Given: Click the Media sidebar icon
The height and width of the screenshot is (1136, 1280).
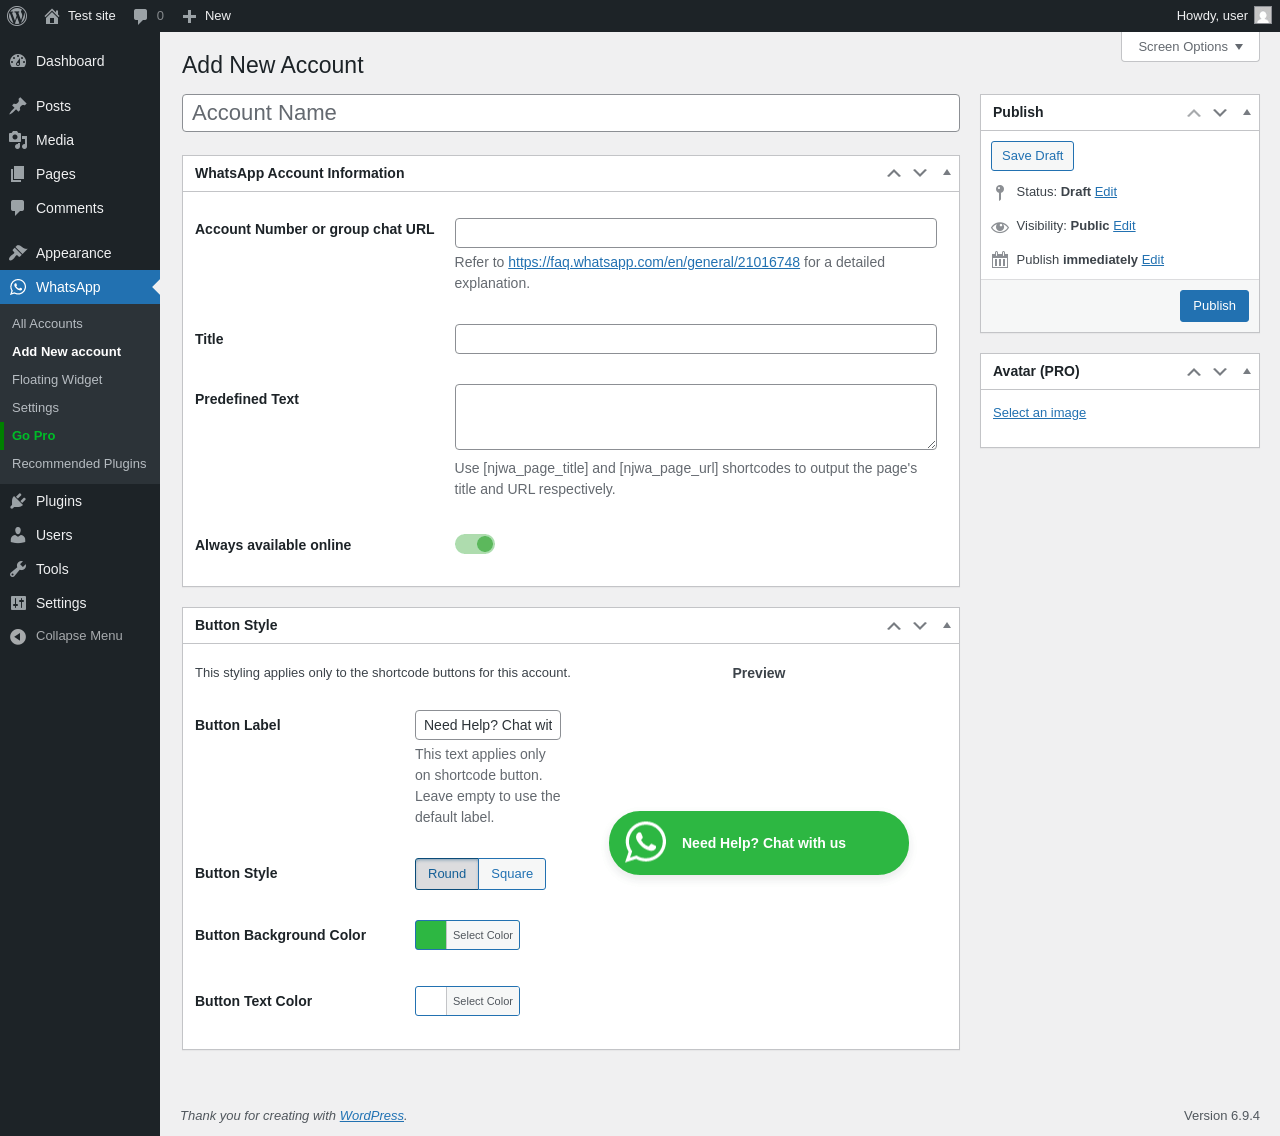Looking at the screenshot, I should pos(18,140).
